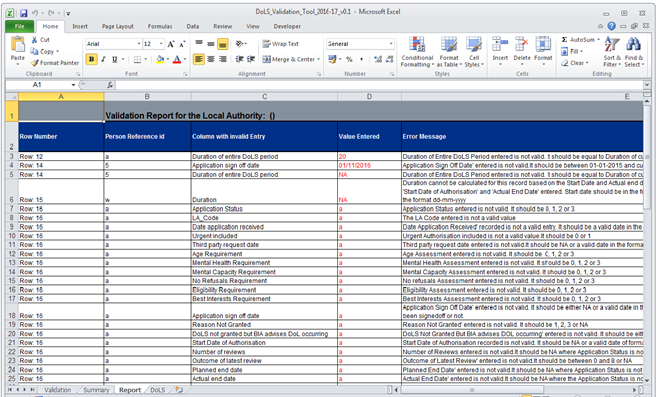
Task: Toggle Align Text Left
Action: pyautogui.click(x=199, y=59)
